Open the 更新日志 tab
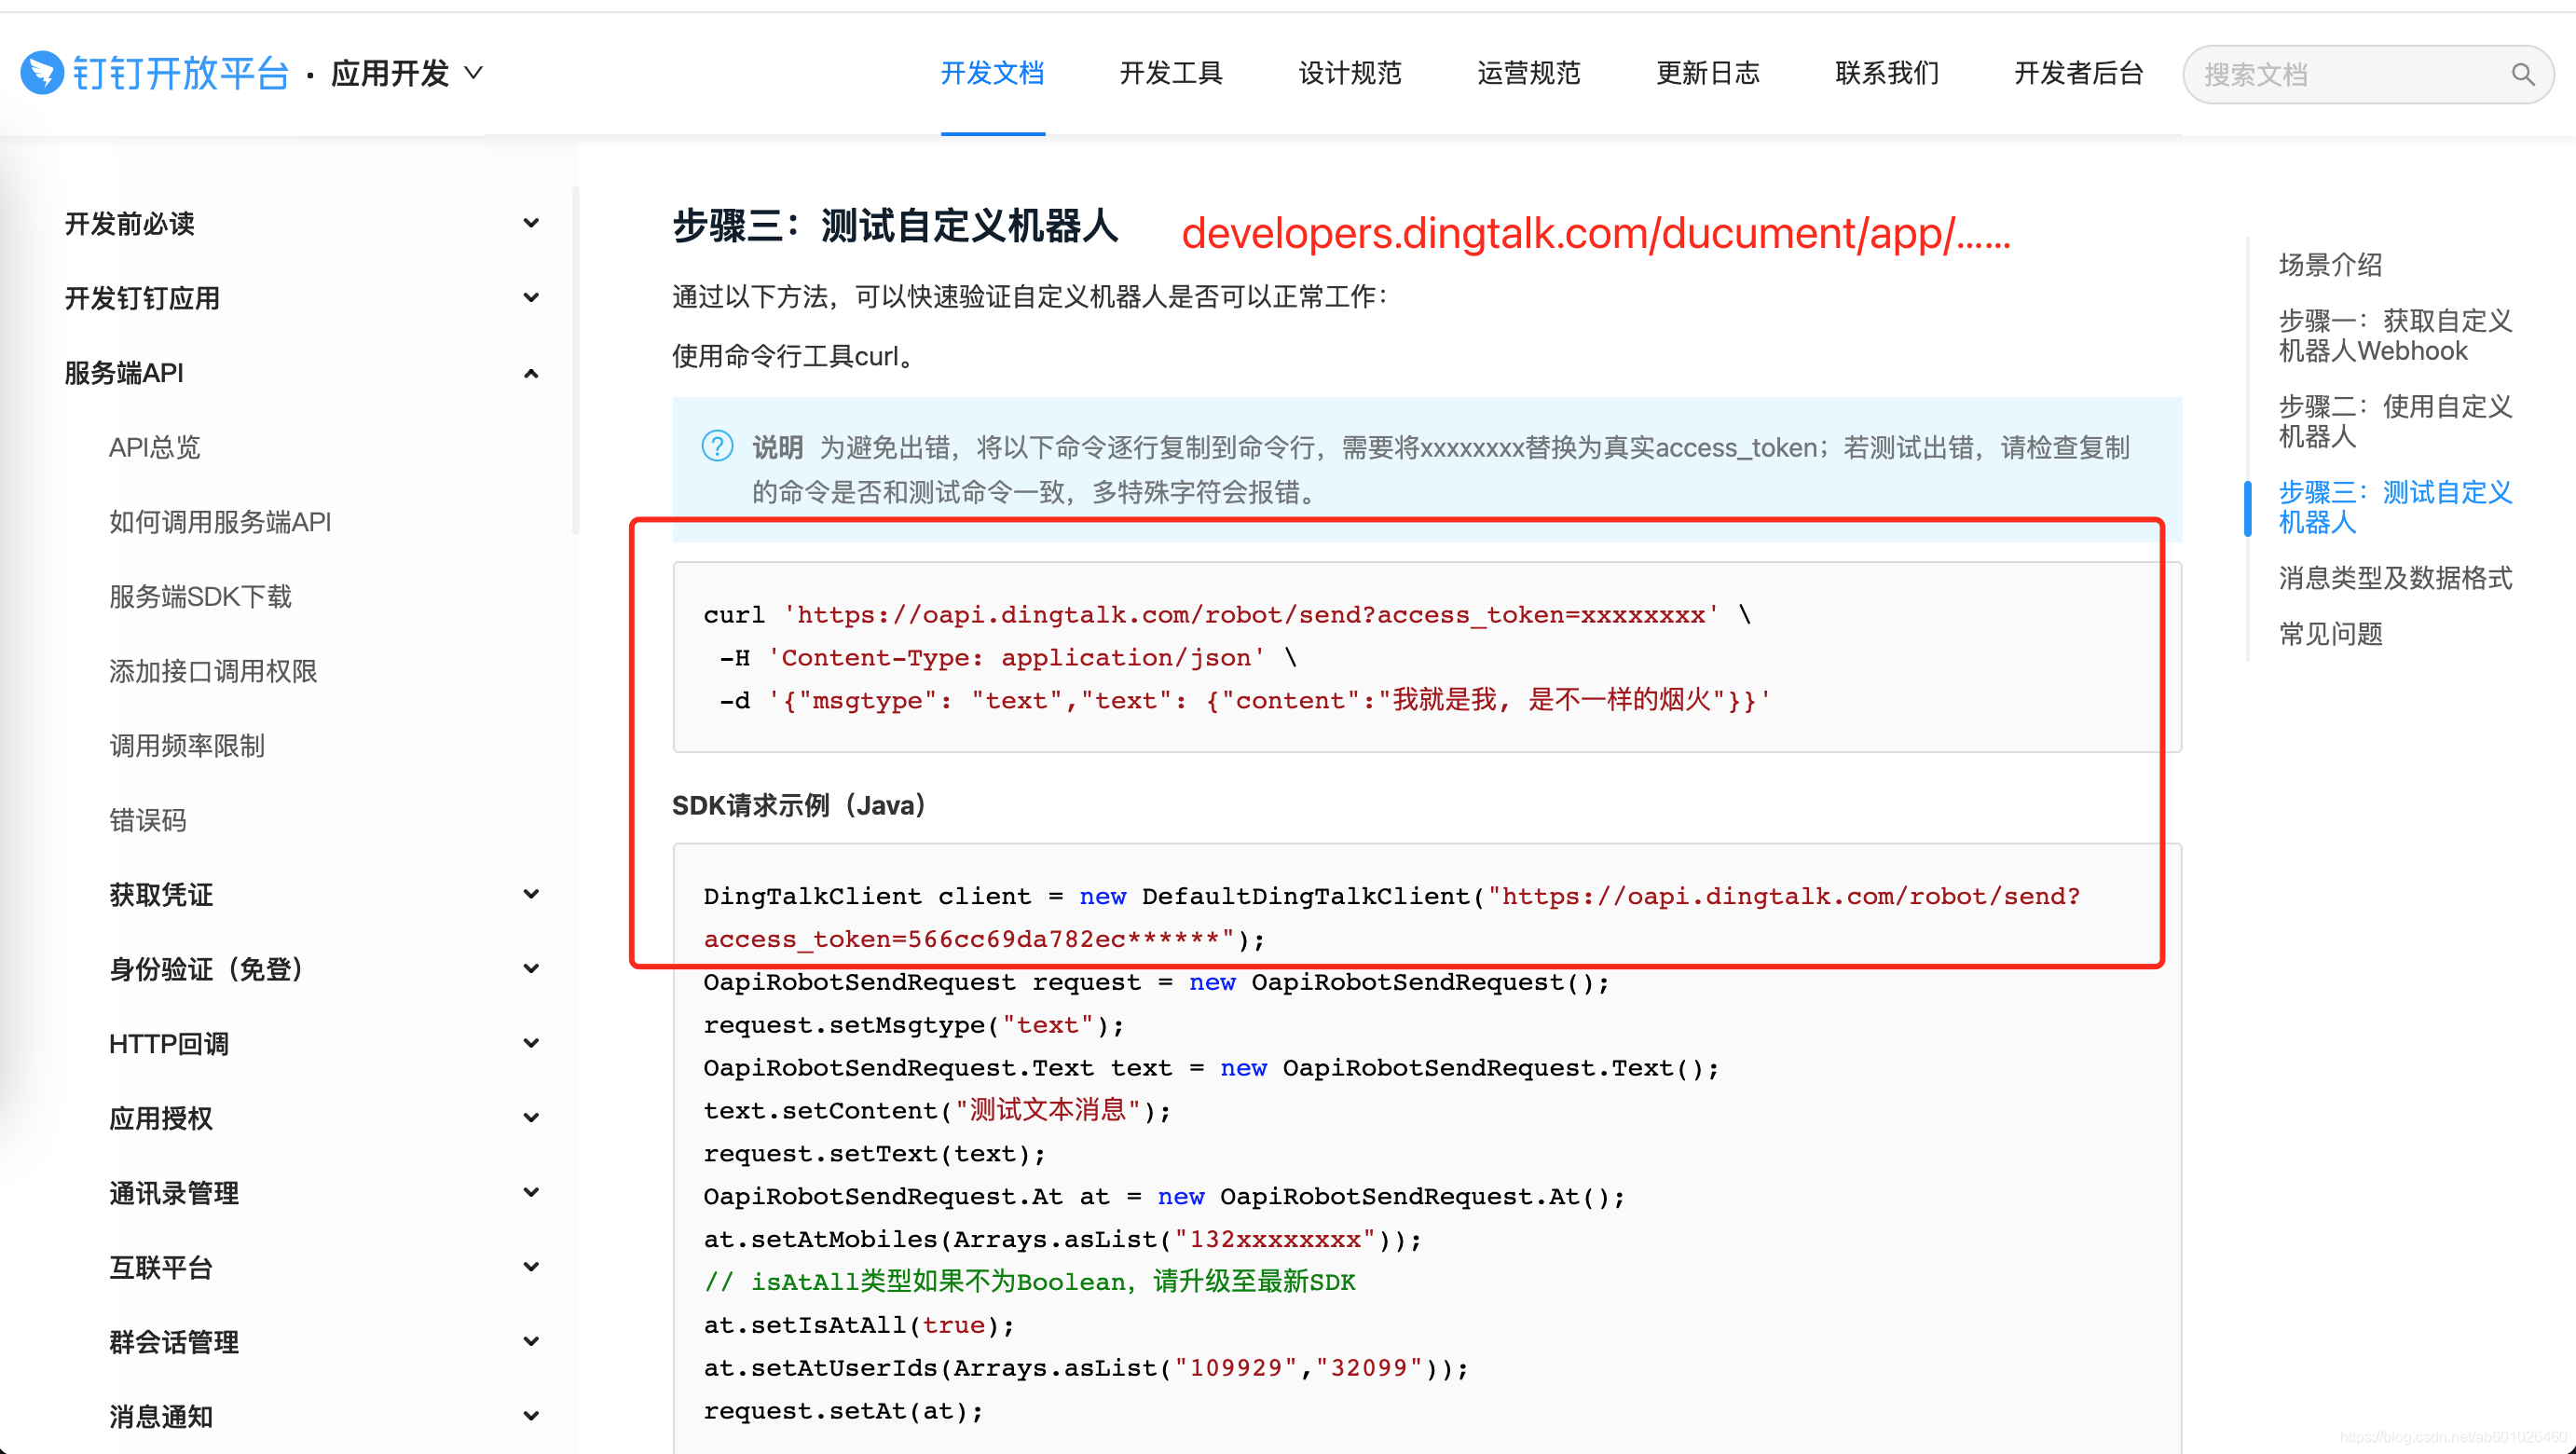The height and width of the screenshot is (1454, 2576). coord(1708,73)
